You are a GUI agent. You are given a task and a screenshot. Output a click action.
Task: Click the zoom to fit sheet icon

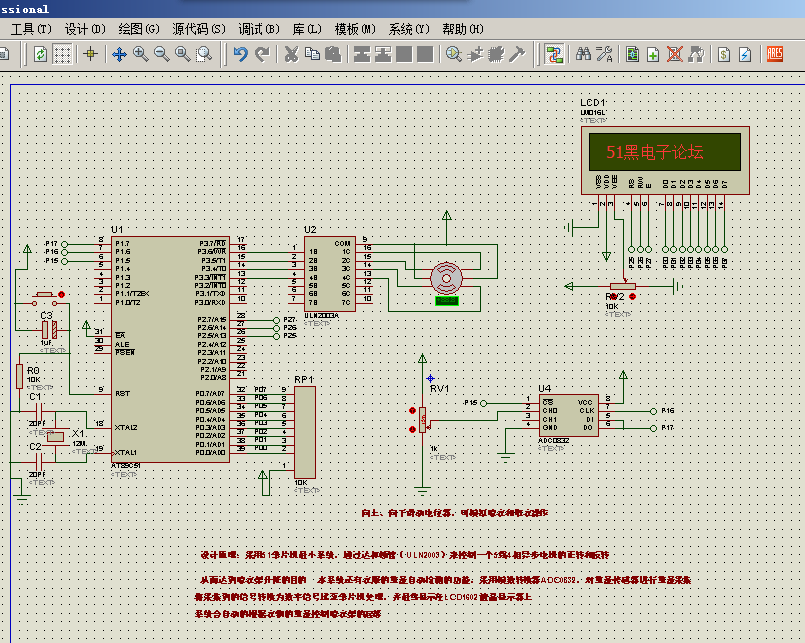[x=183, y=54]
